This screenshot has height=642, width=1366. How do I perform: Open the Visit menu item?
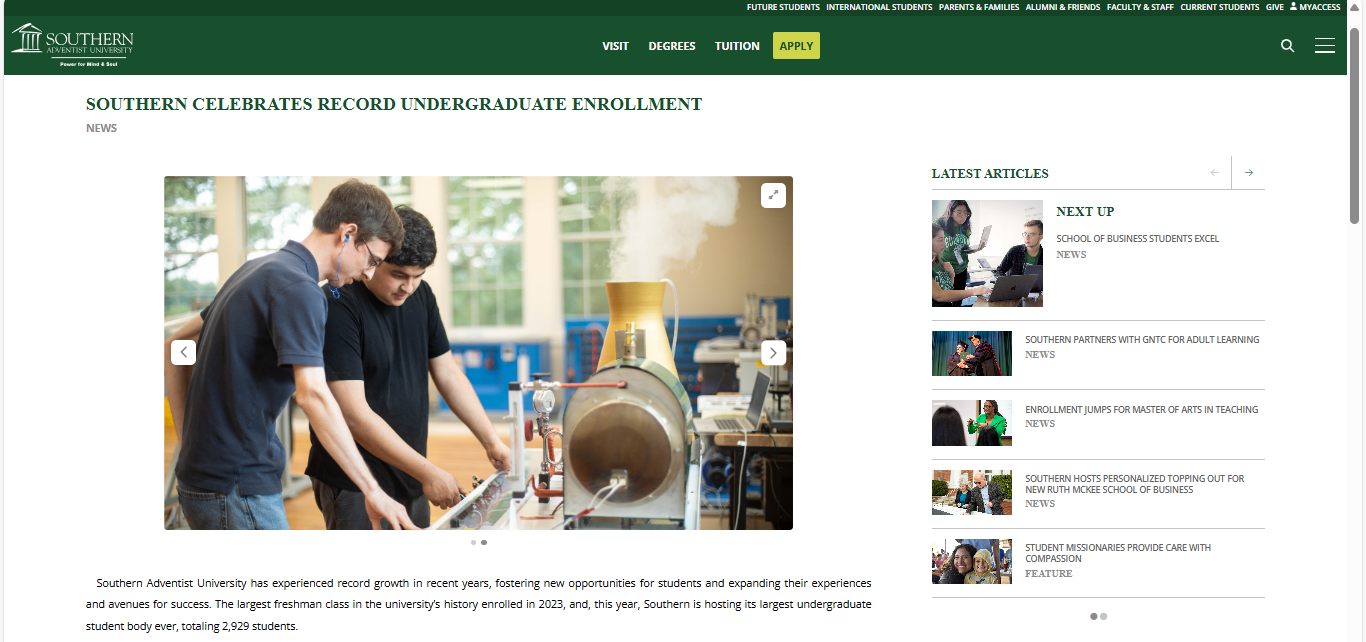pos(616,46)
